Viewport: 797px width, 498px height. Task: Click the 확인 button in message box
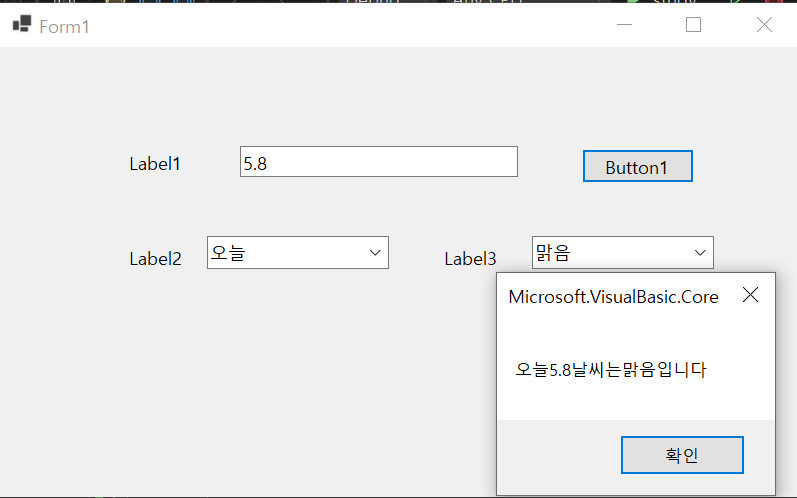point(682,455)
